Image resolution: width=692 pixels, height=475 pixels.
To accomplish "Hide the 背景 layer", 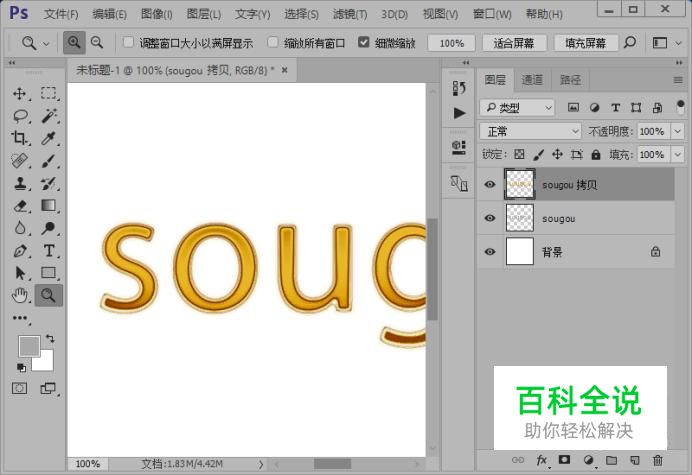I will click(x=489, y=252).
